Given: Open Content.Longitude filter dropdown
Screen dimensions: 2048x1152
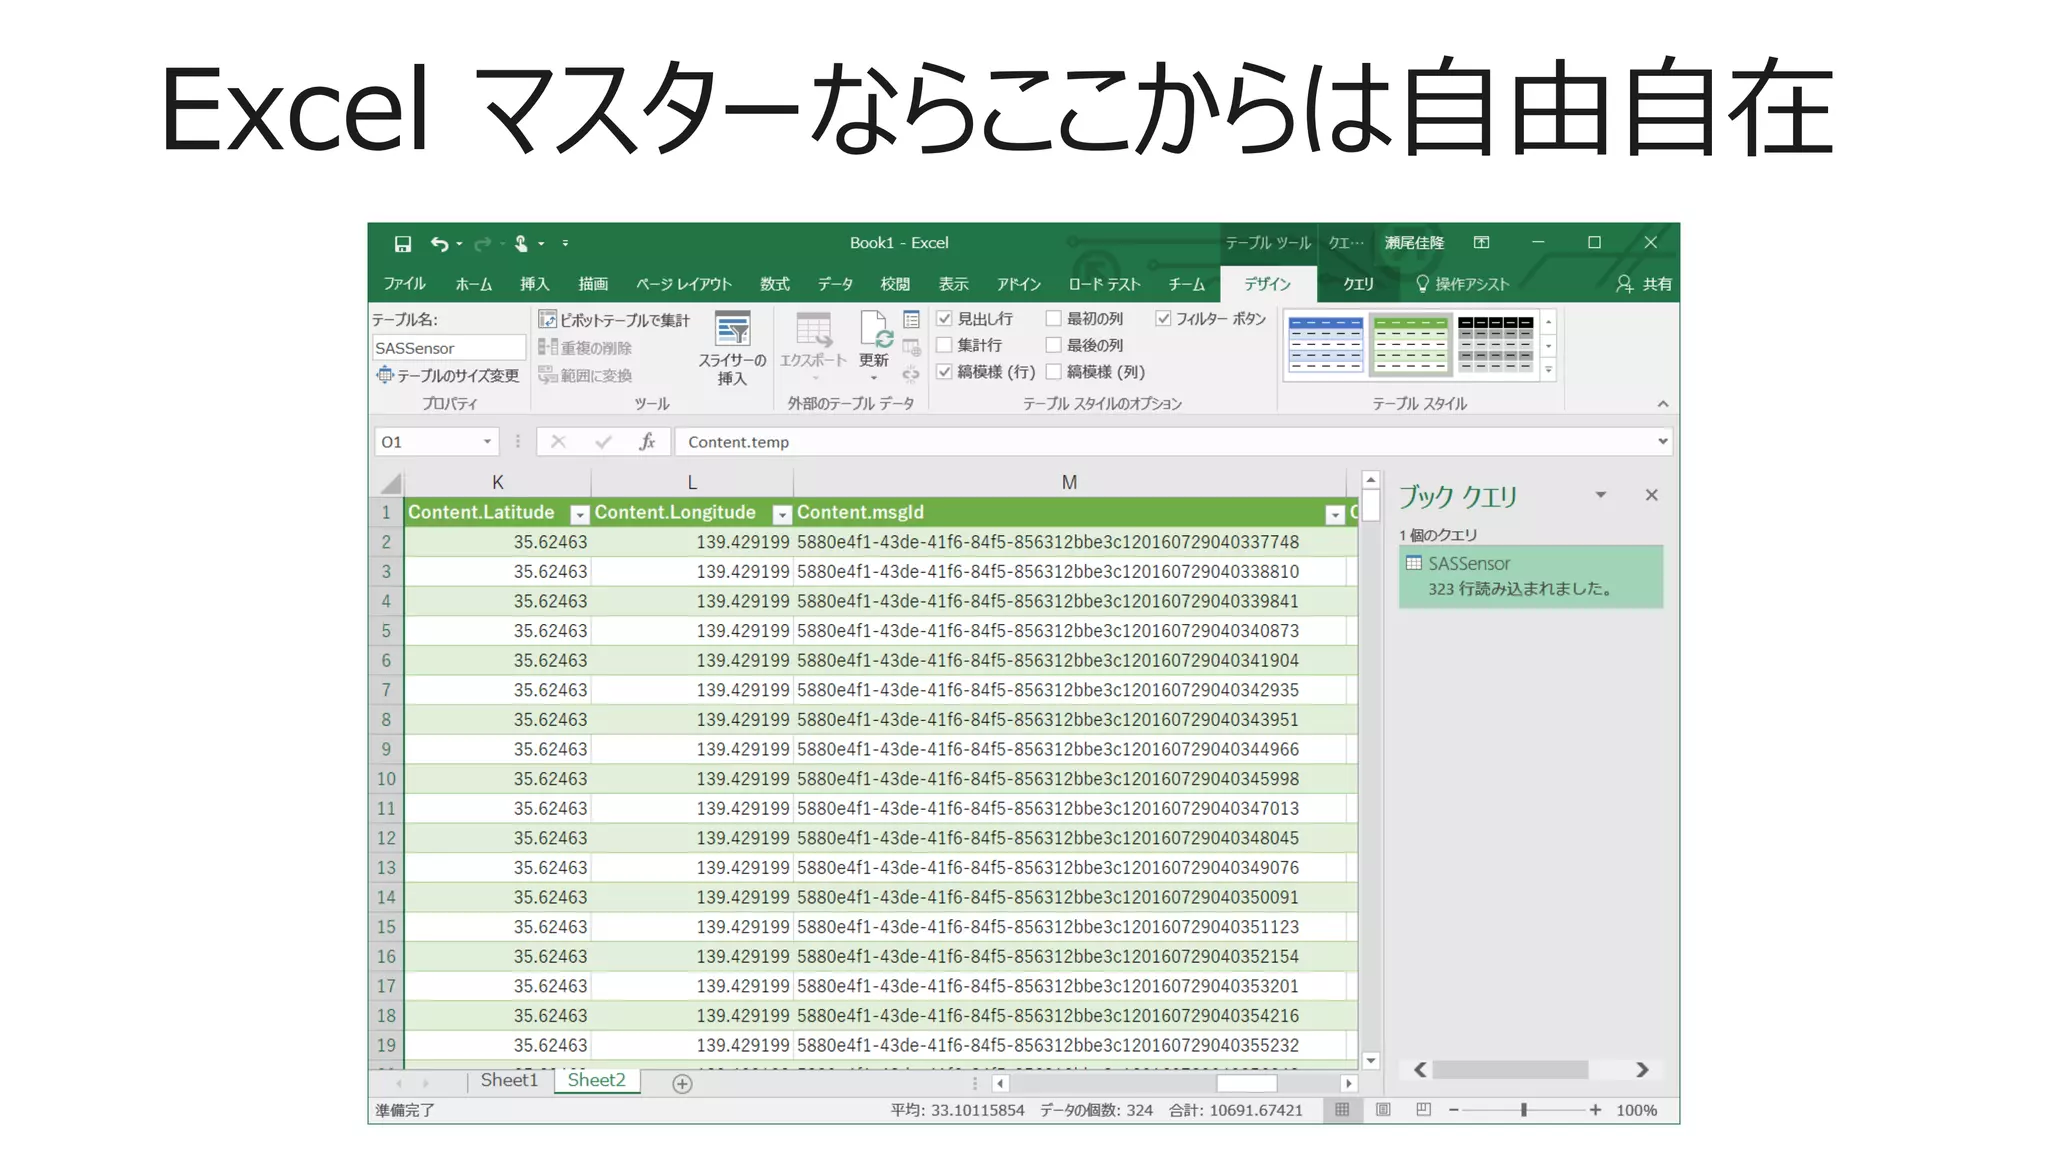Looking at the screenshot, I should [782, 514].
